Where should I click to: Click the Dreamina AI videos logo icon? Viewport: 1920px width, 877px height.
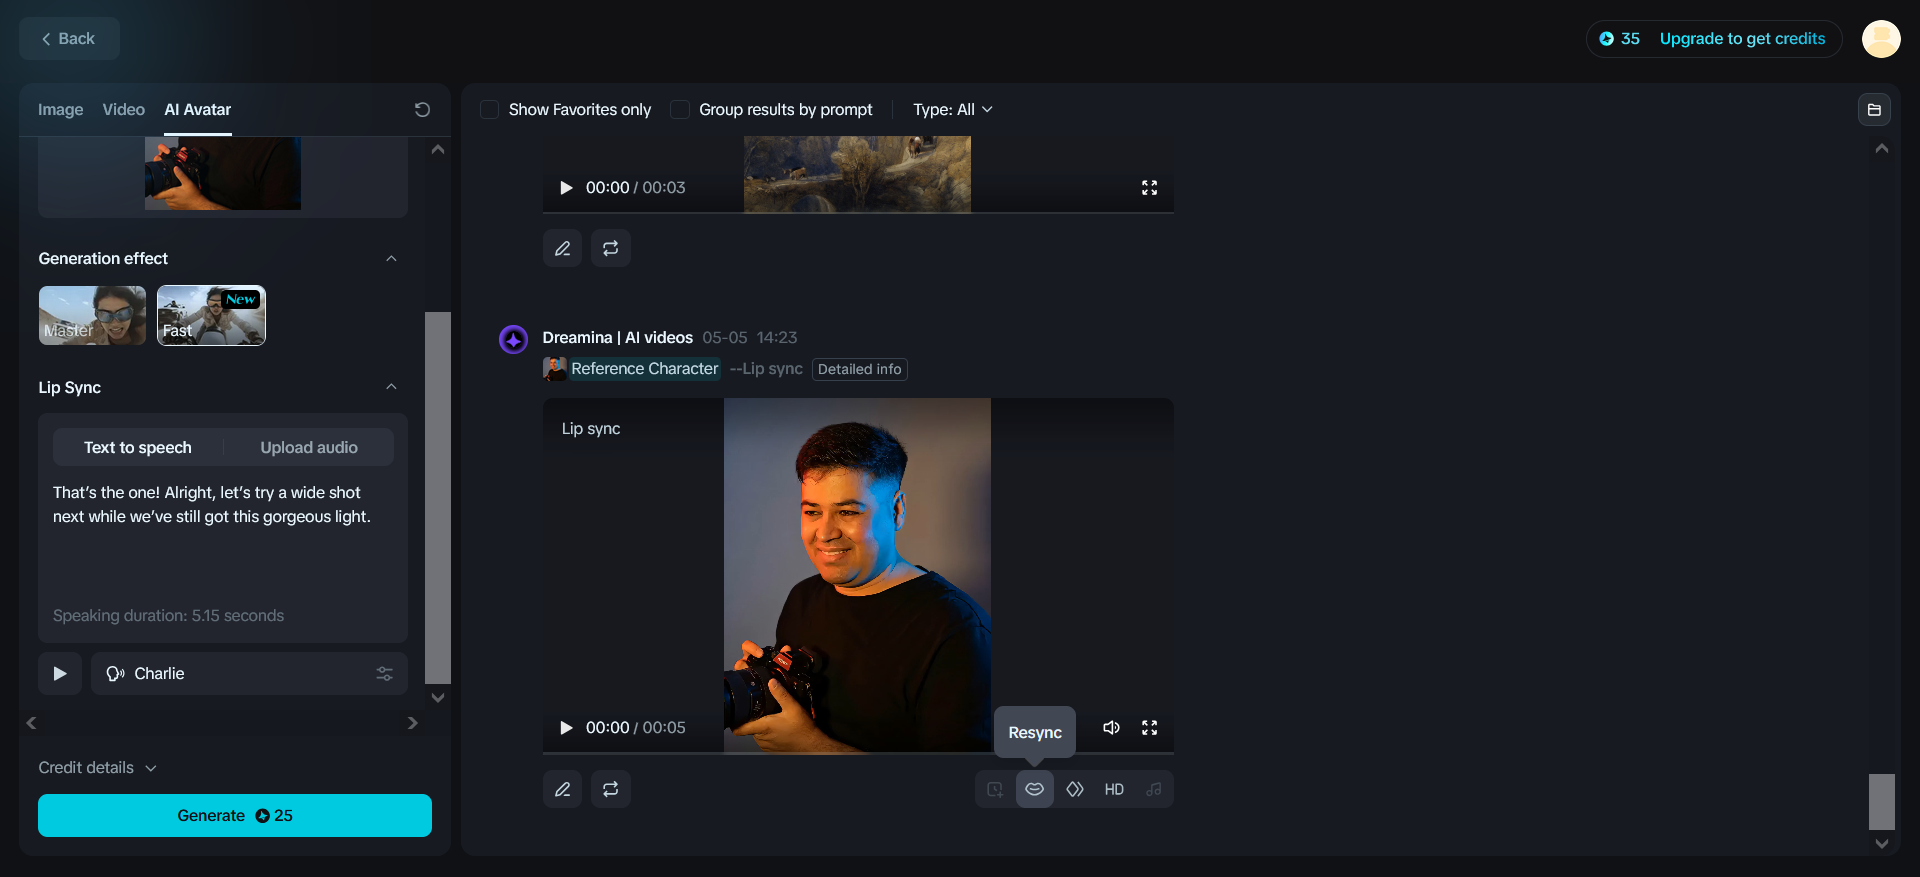(513, 340)
